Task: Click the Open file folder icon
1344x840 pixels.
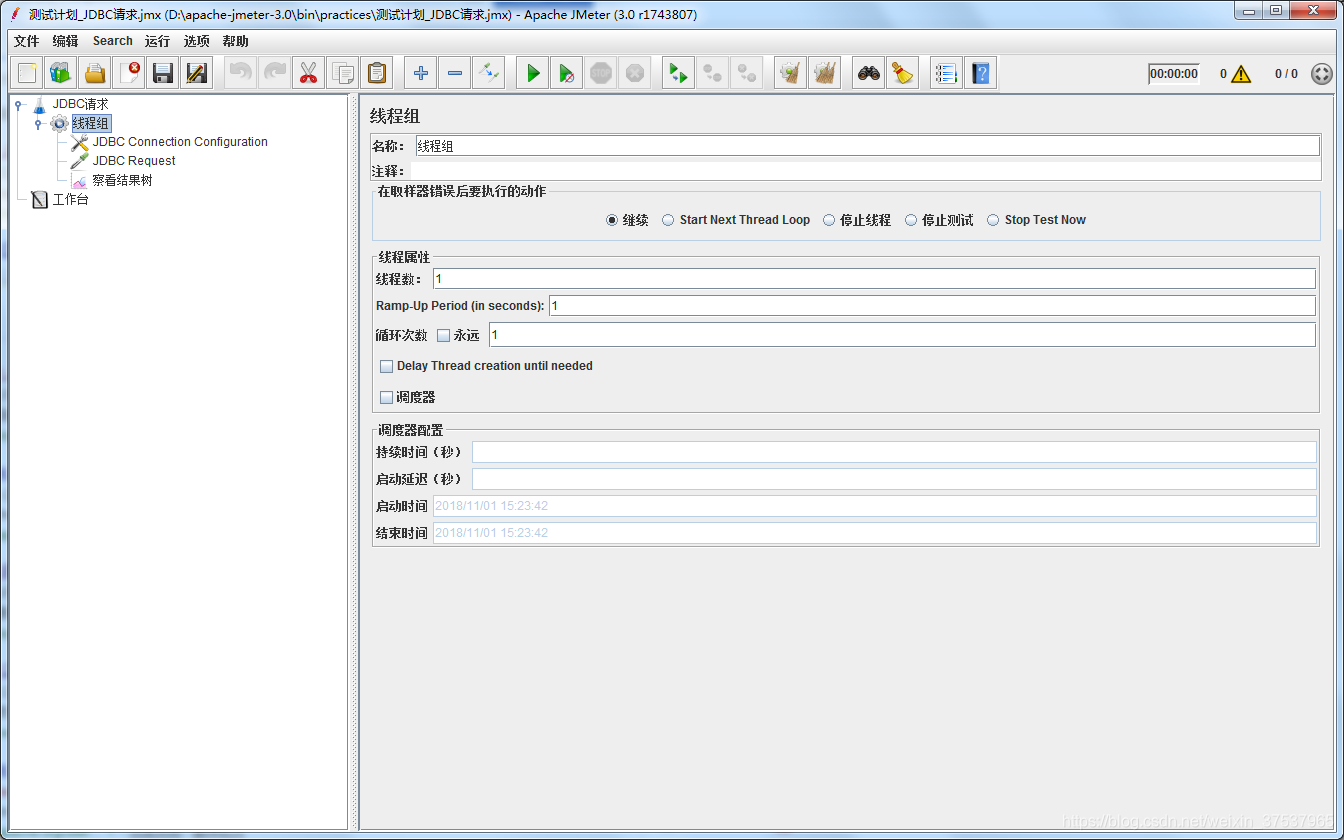Action: (95, 73)
